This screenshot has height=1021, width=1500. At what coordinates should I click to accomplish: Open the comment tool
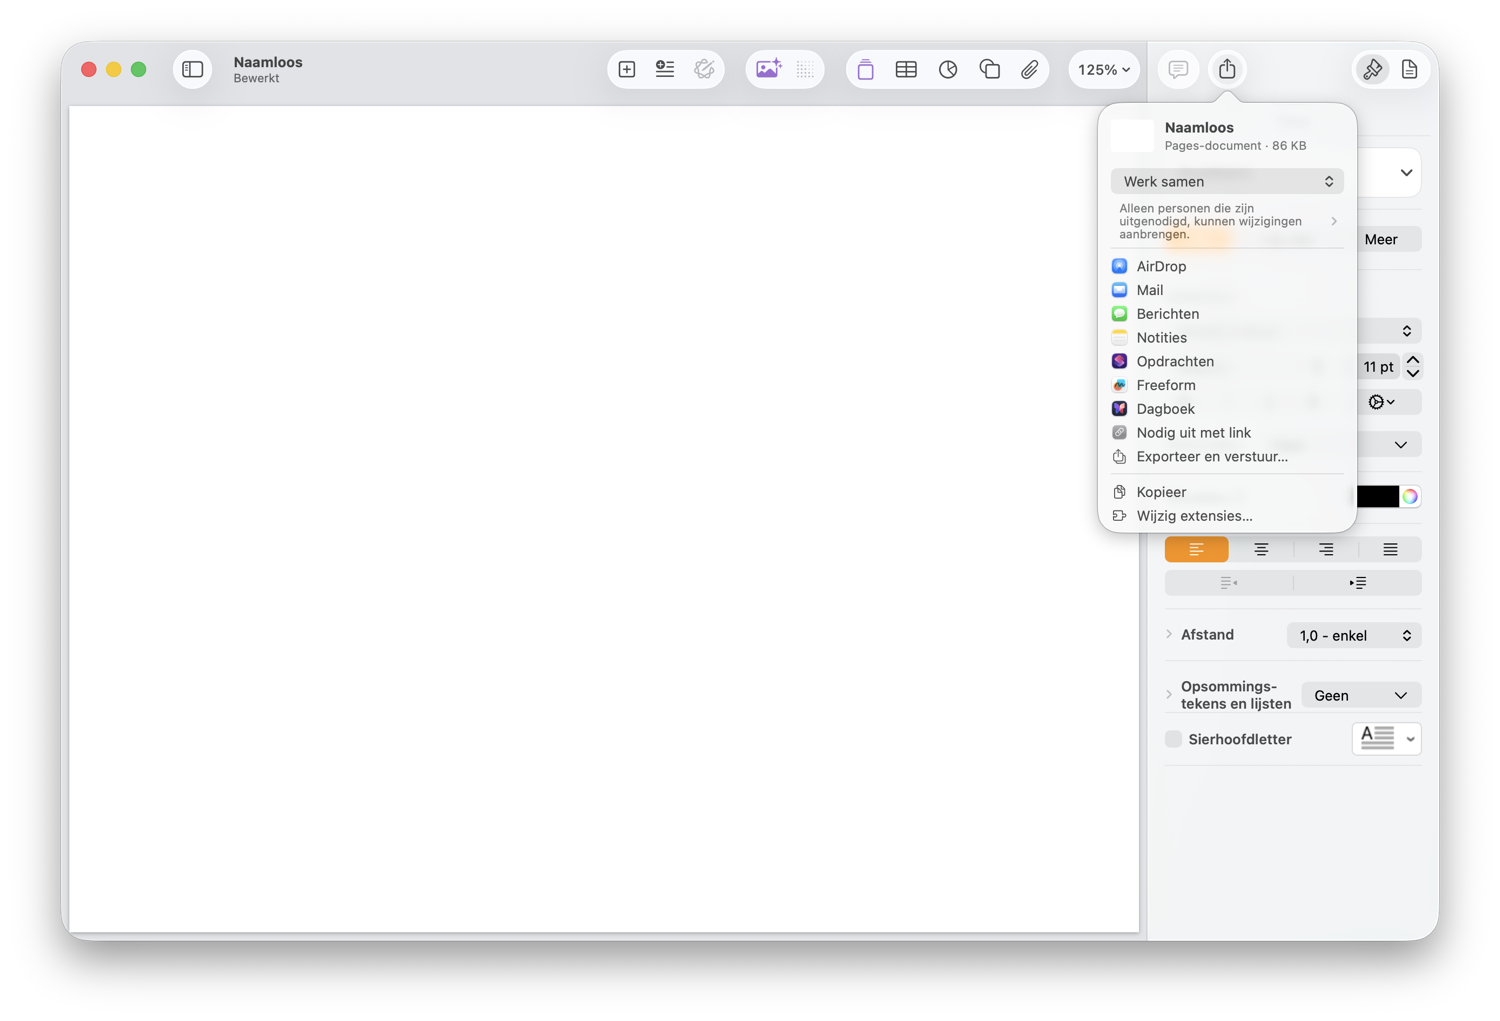tap(1178, 69)
